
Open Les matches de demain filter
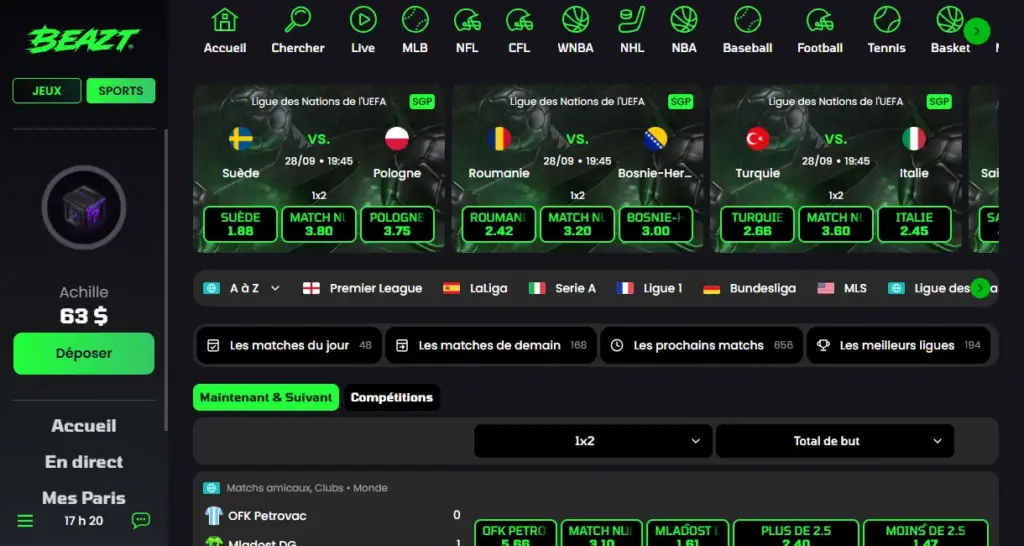pos(490,345)
